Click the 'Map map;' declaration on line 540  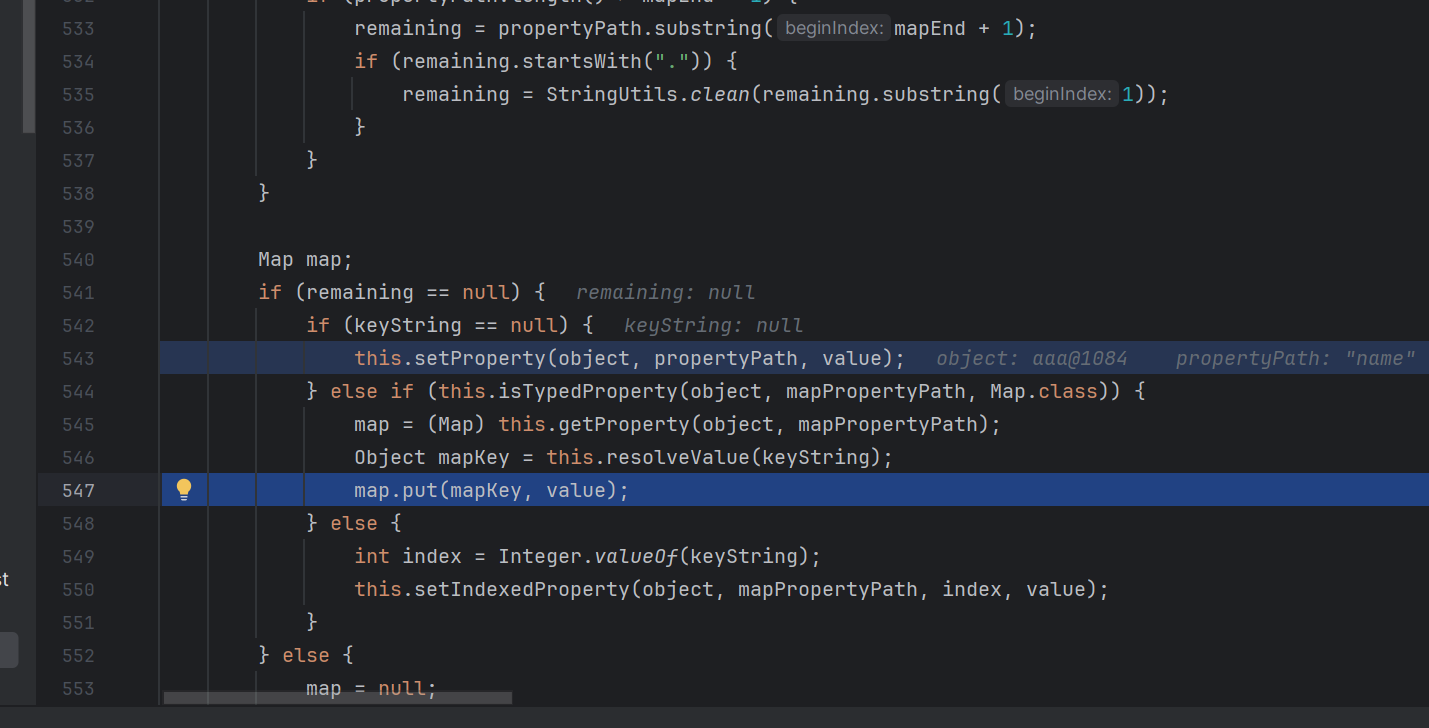[306, 259]
